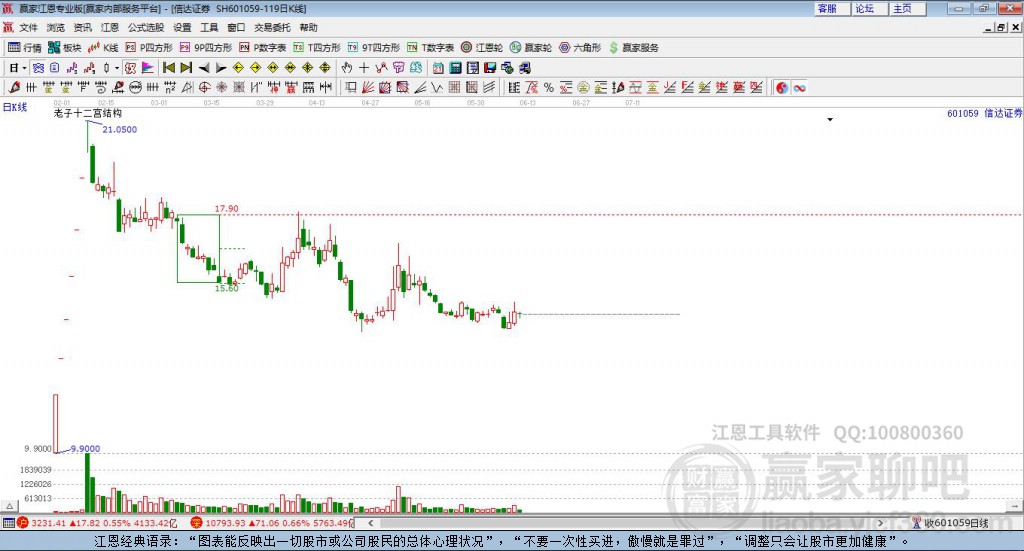Open the P数字表 tool
Viewport: 1024px width, 551px height.
tap(263, 48)
